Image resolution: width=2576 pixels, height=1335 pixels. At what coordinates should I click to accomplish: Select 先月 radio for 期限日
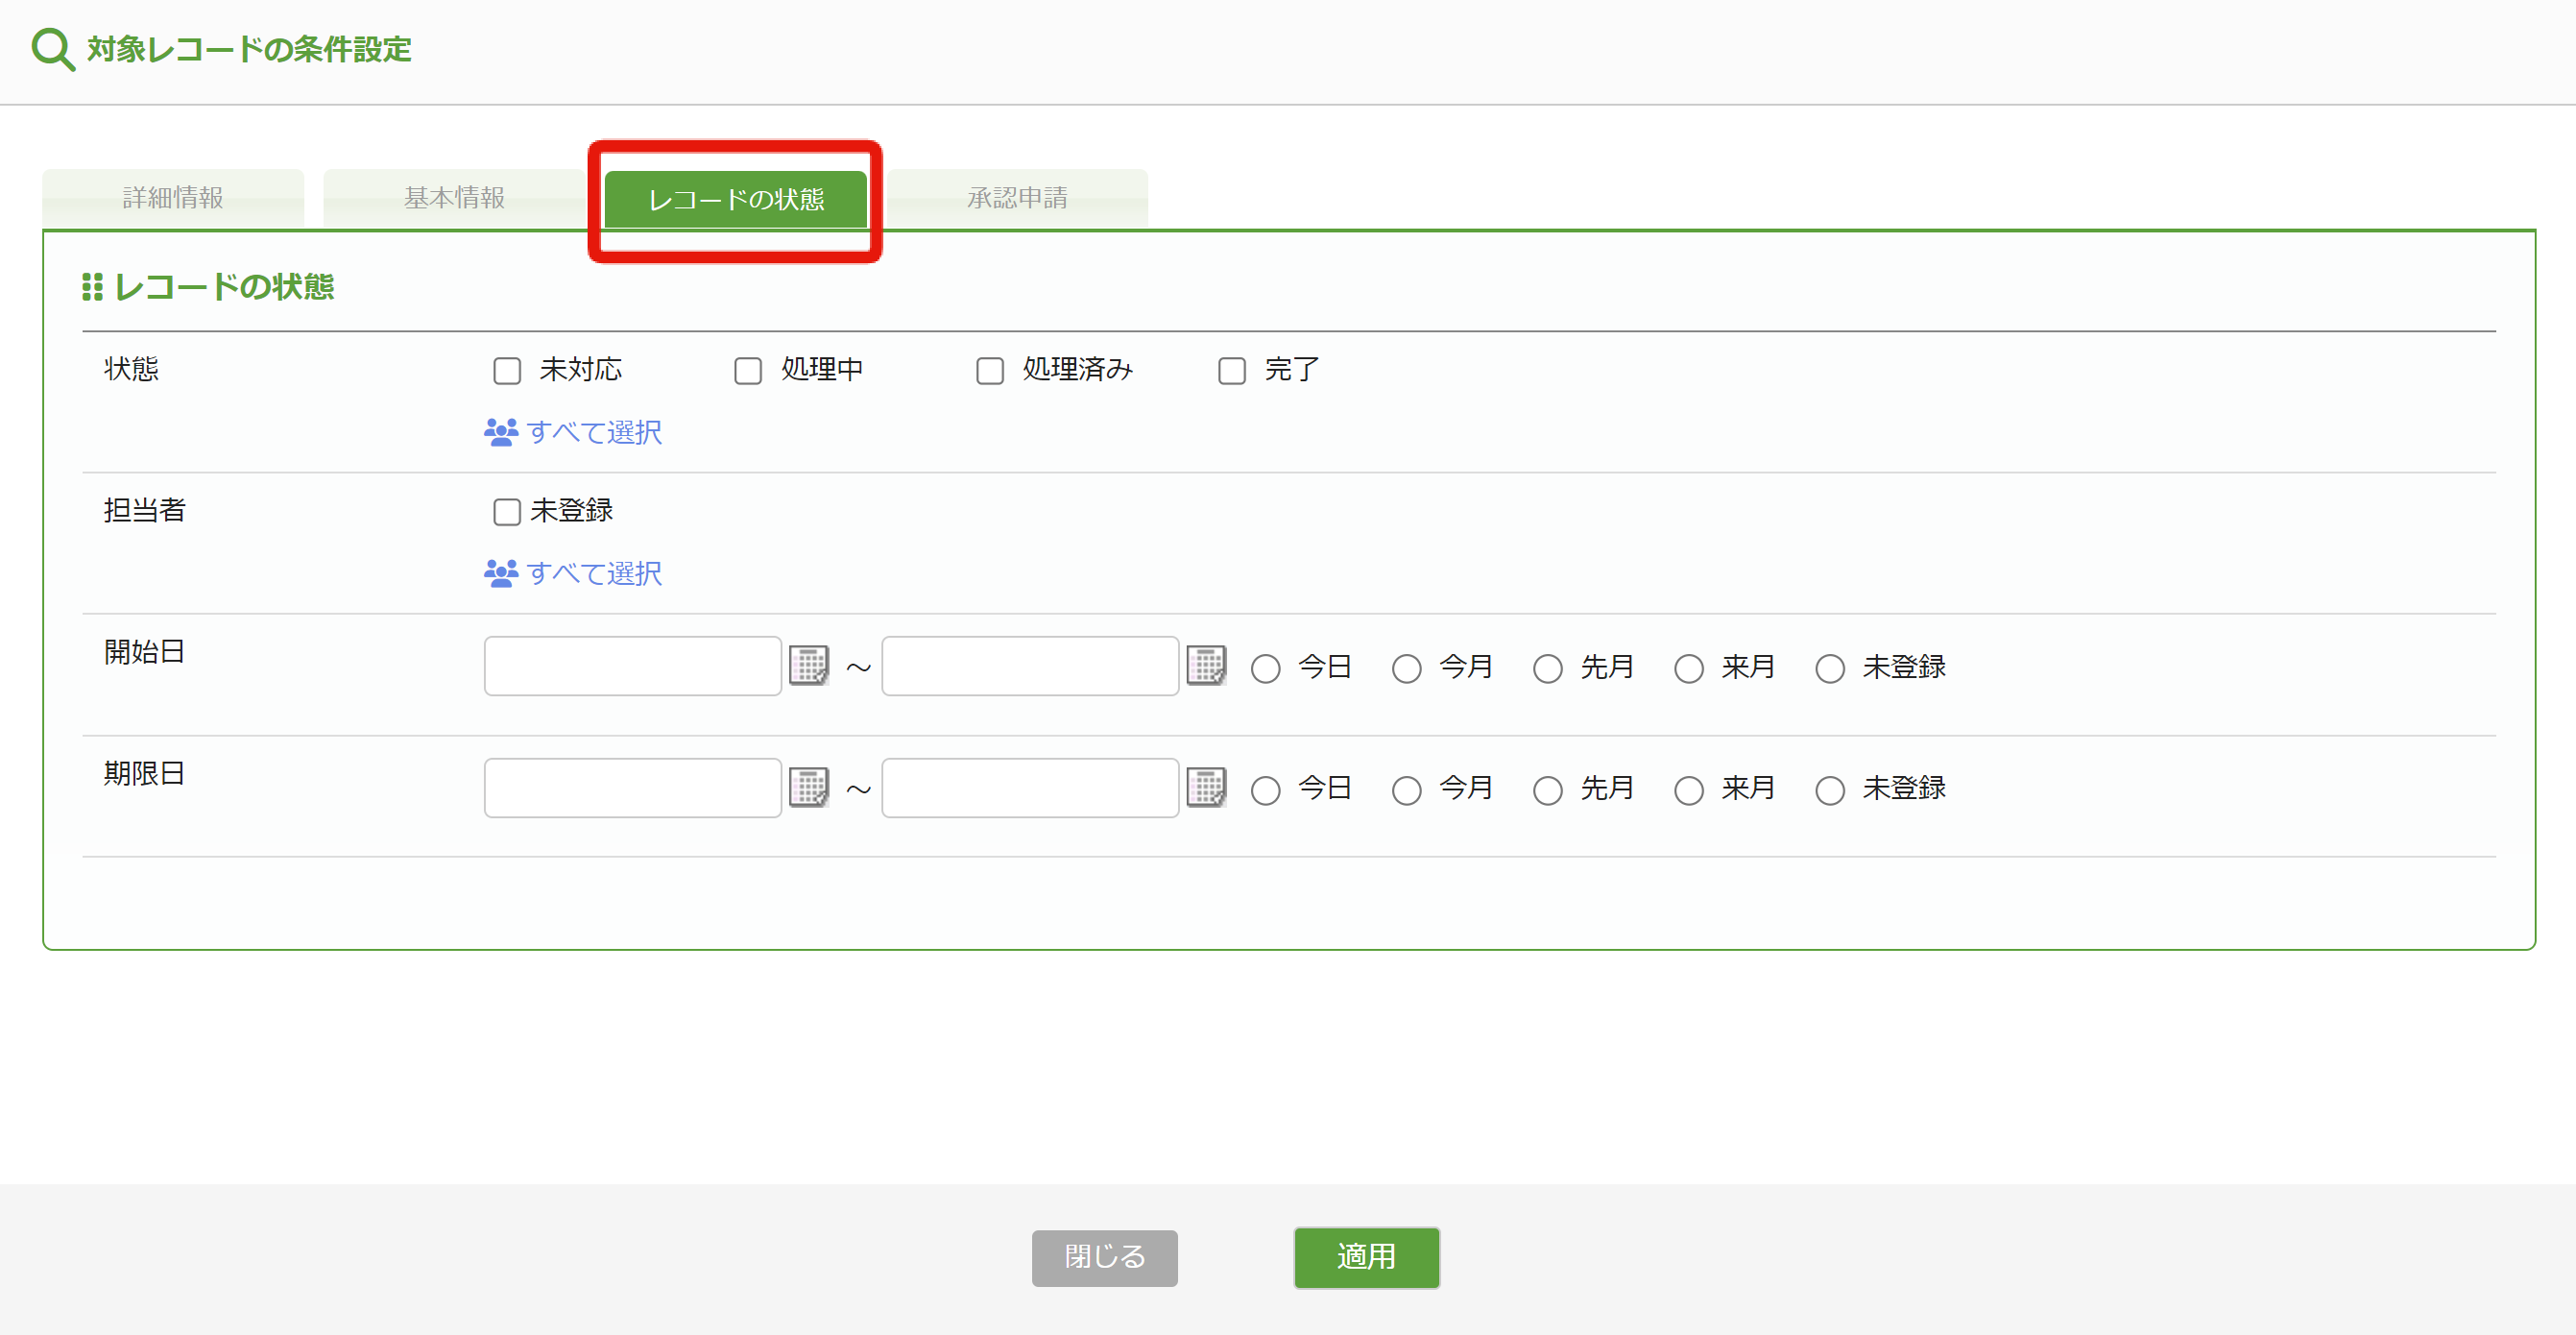point(1548,790)
